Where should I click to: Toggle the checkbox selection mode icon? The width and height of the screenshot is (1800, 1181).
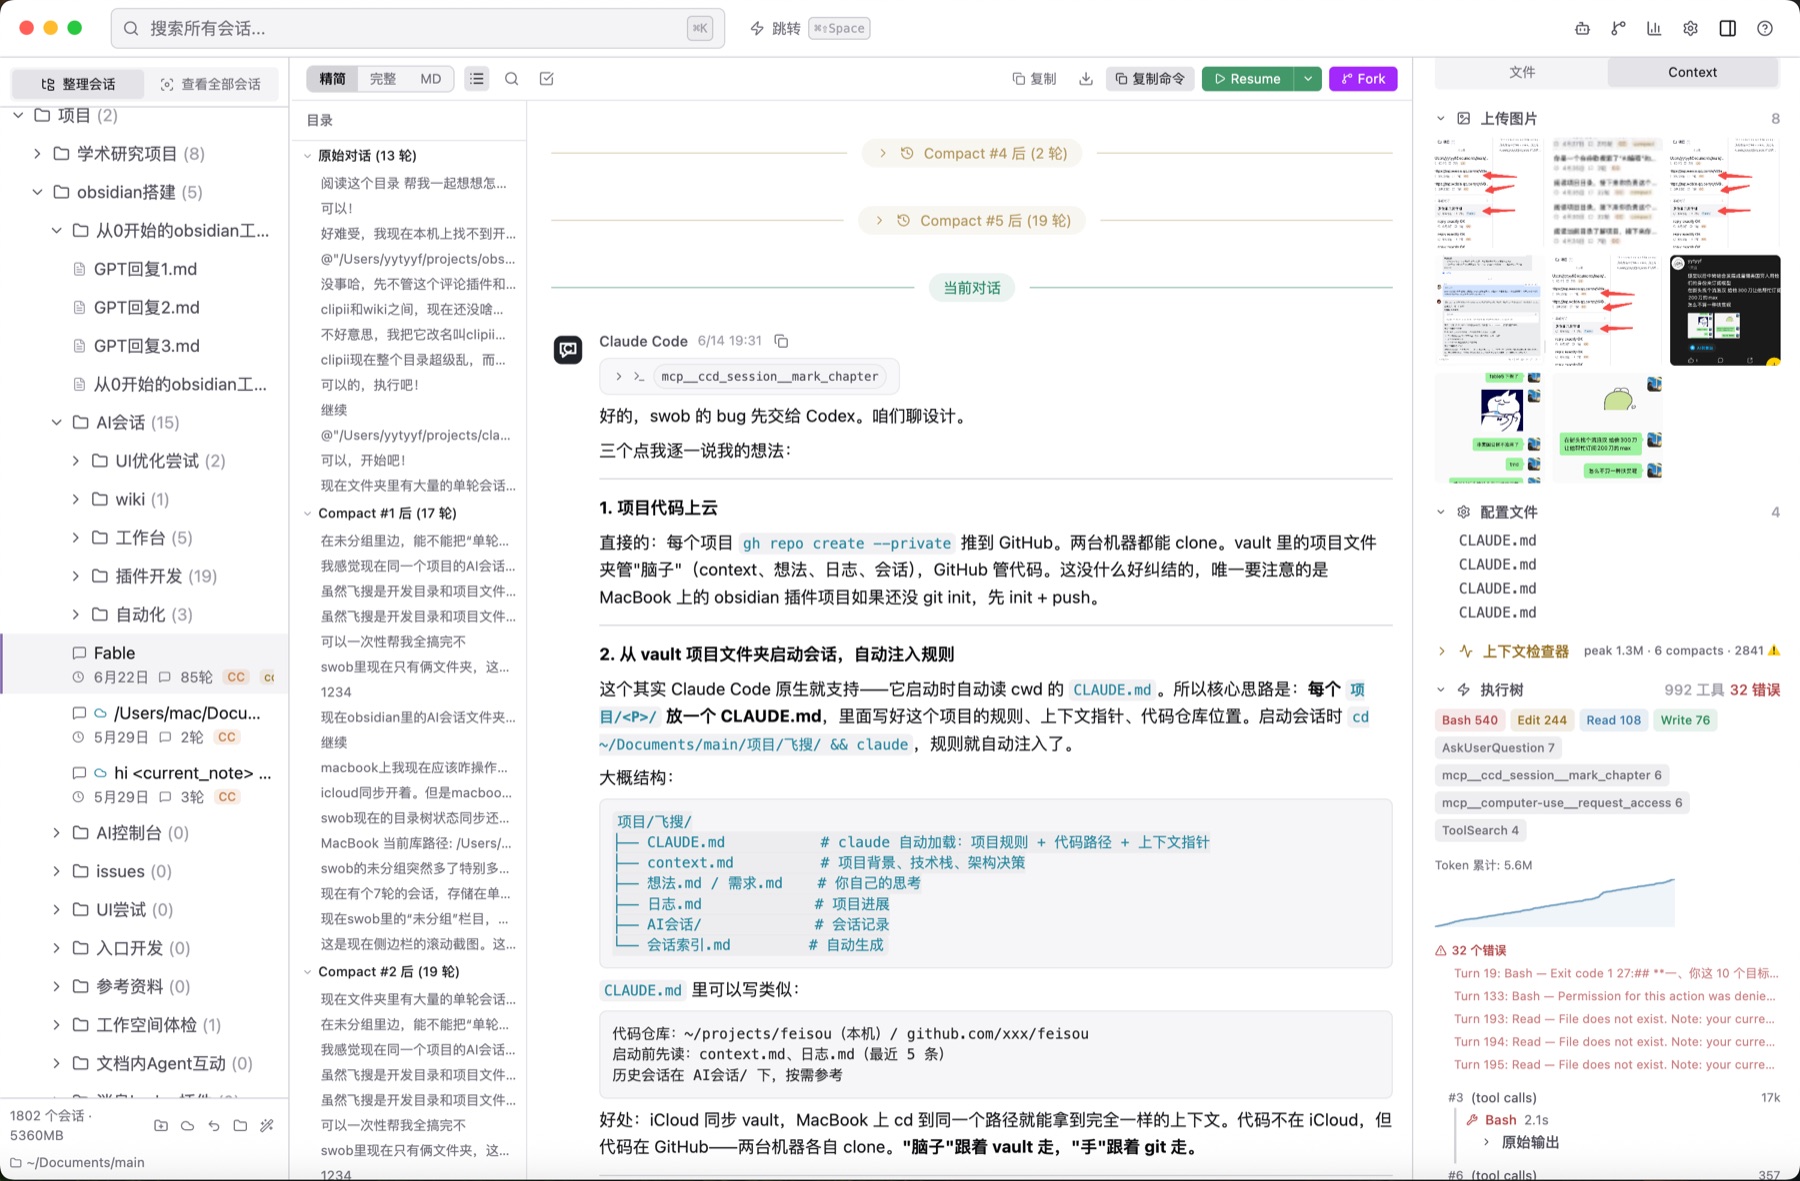(x=547, y=79)
